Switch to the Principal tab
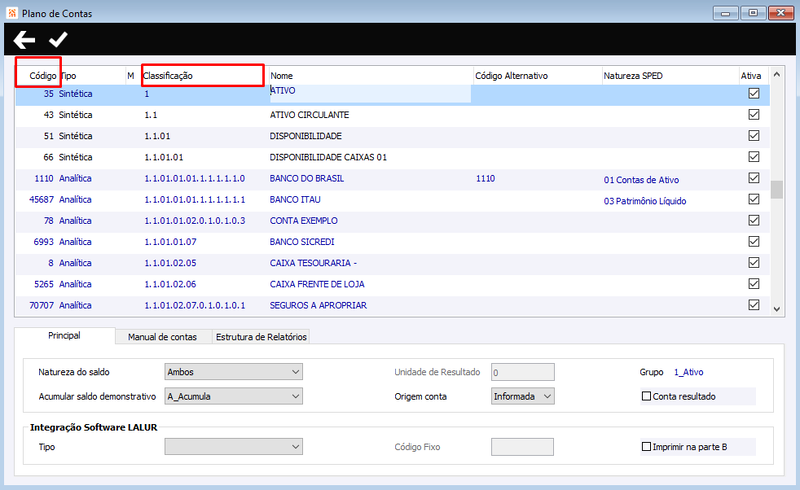 click(x=64, y=335)
